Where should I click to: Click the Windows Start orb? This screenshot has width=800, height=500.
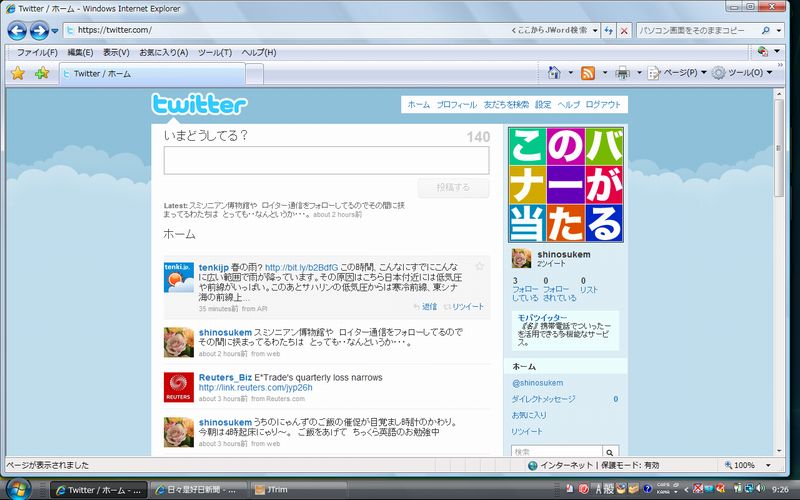[19, 489]
